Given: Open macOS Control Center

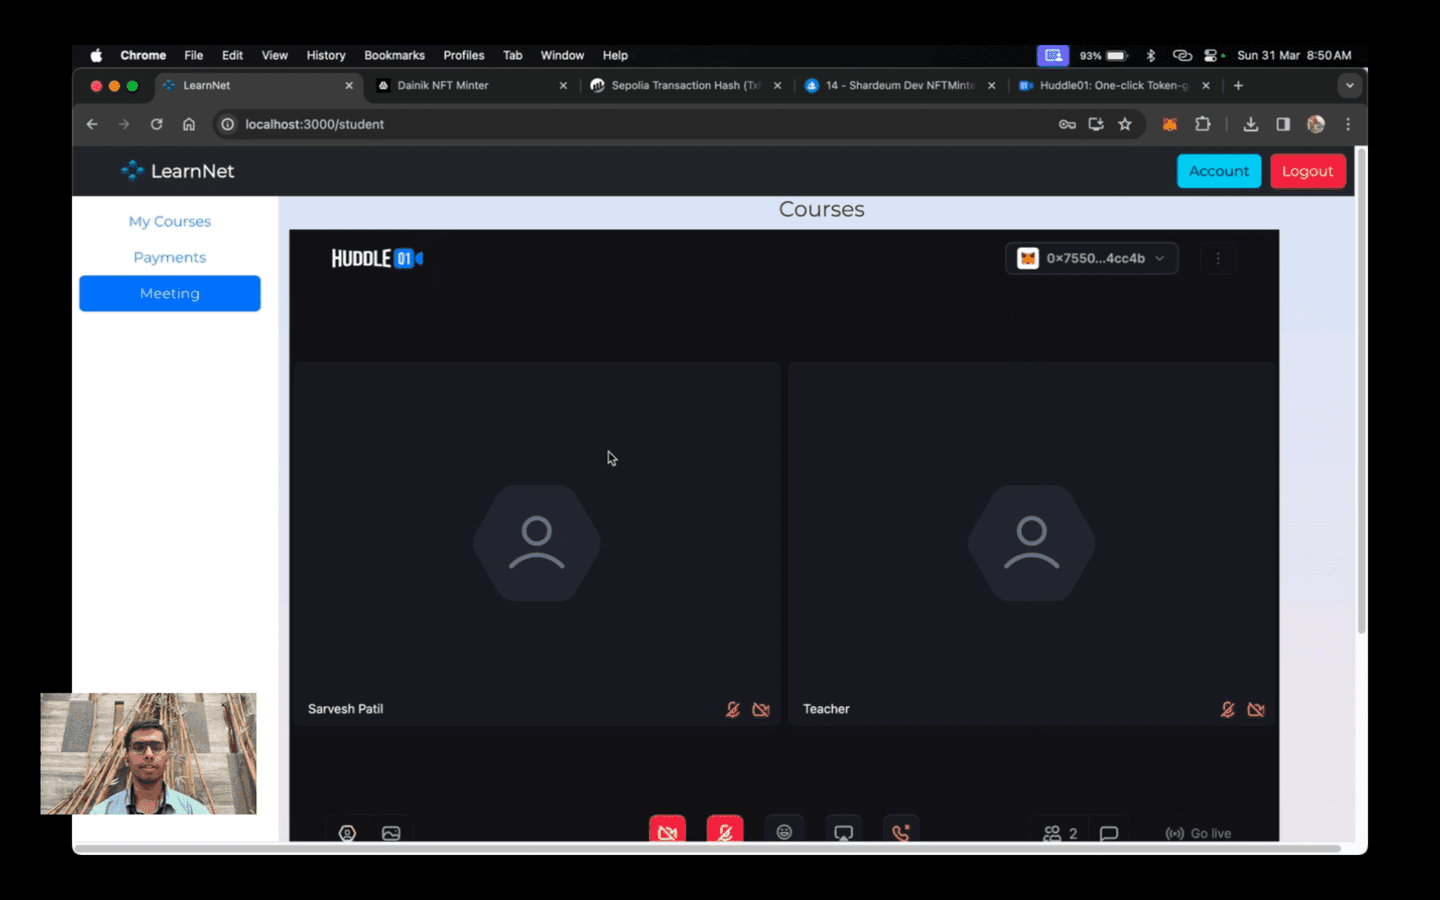Looking at the screenshot, I should coord(1212,55).
